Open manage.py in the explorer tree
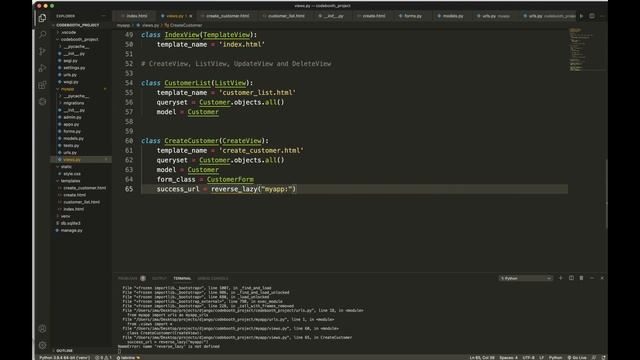The width and height of the screenshot is (640, 360). coord(71,230)
